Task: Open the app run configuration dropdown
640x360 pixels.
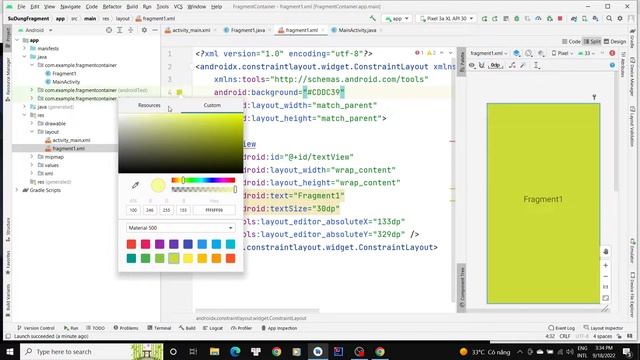Action: [x=397, y=19]
